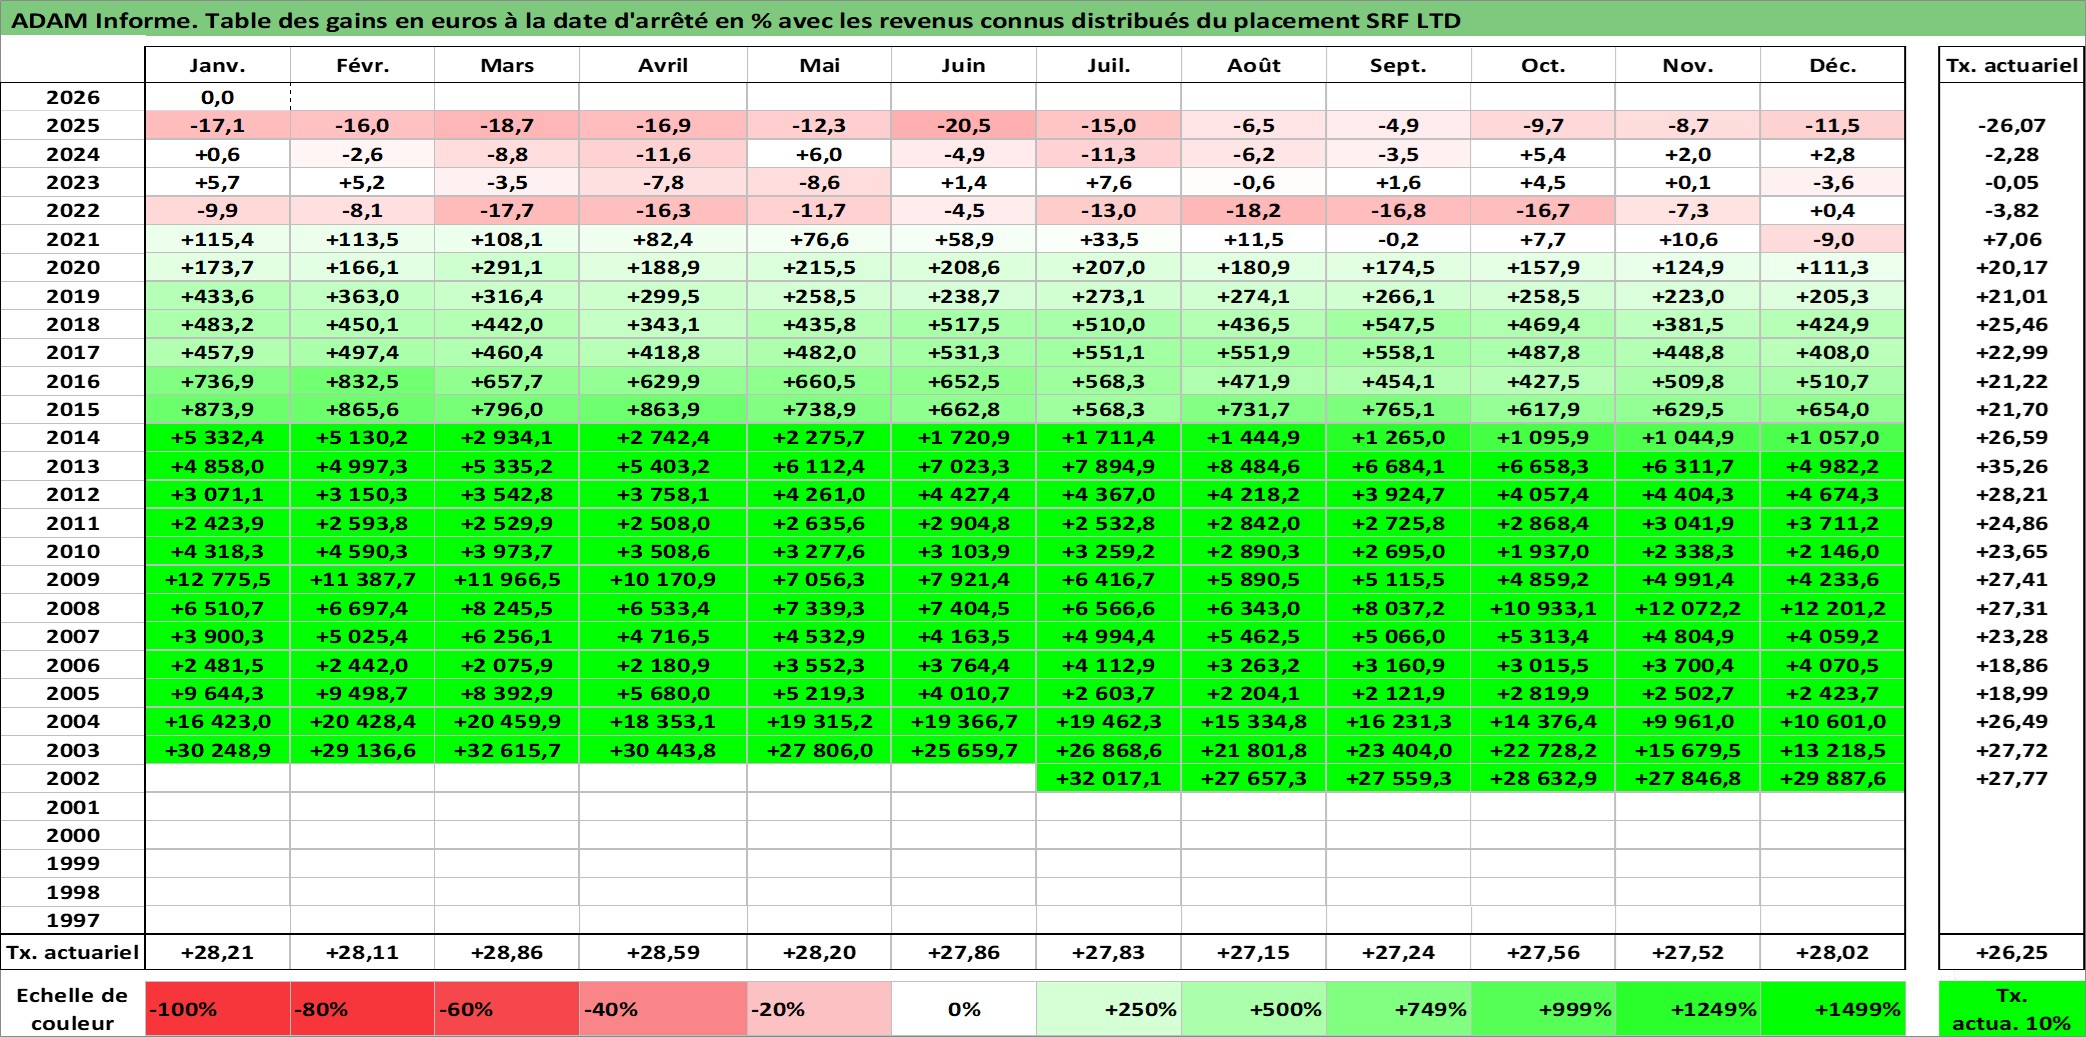Select the Févr. column header

pos(362,65)
